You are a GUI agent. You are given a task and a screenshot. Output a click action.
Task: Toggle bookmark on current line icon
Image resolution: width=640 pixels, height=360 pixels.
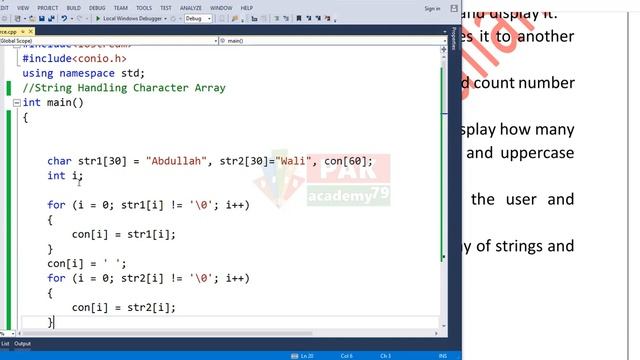(299, 18)
